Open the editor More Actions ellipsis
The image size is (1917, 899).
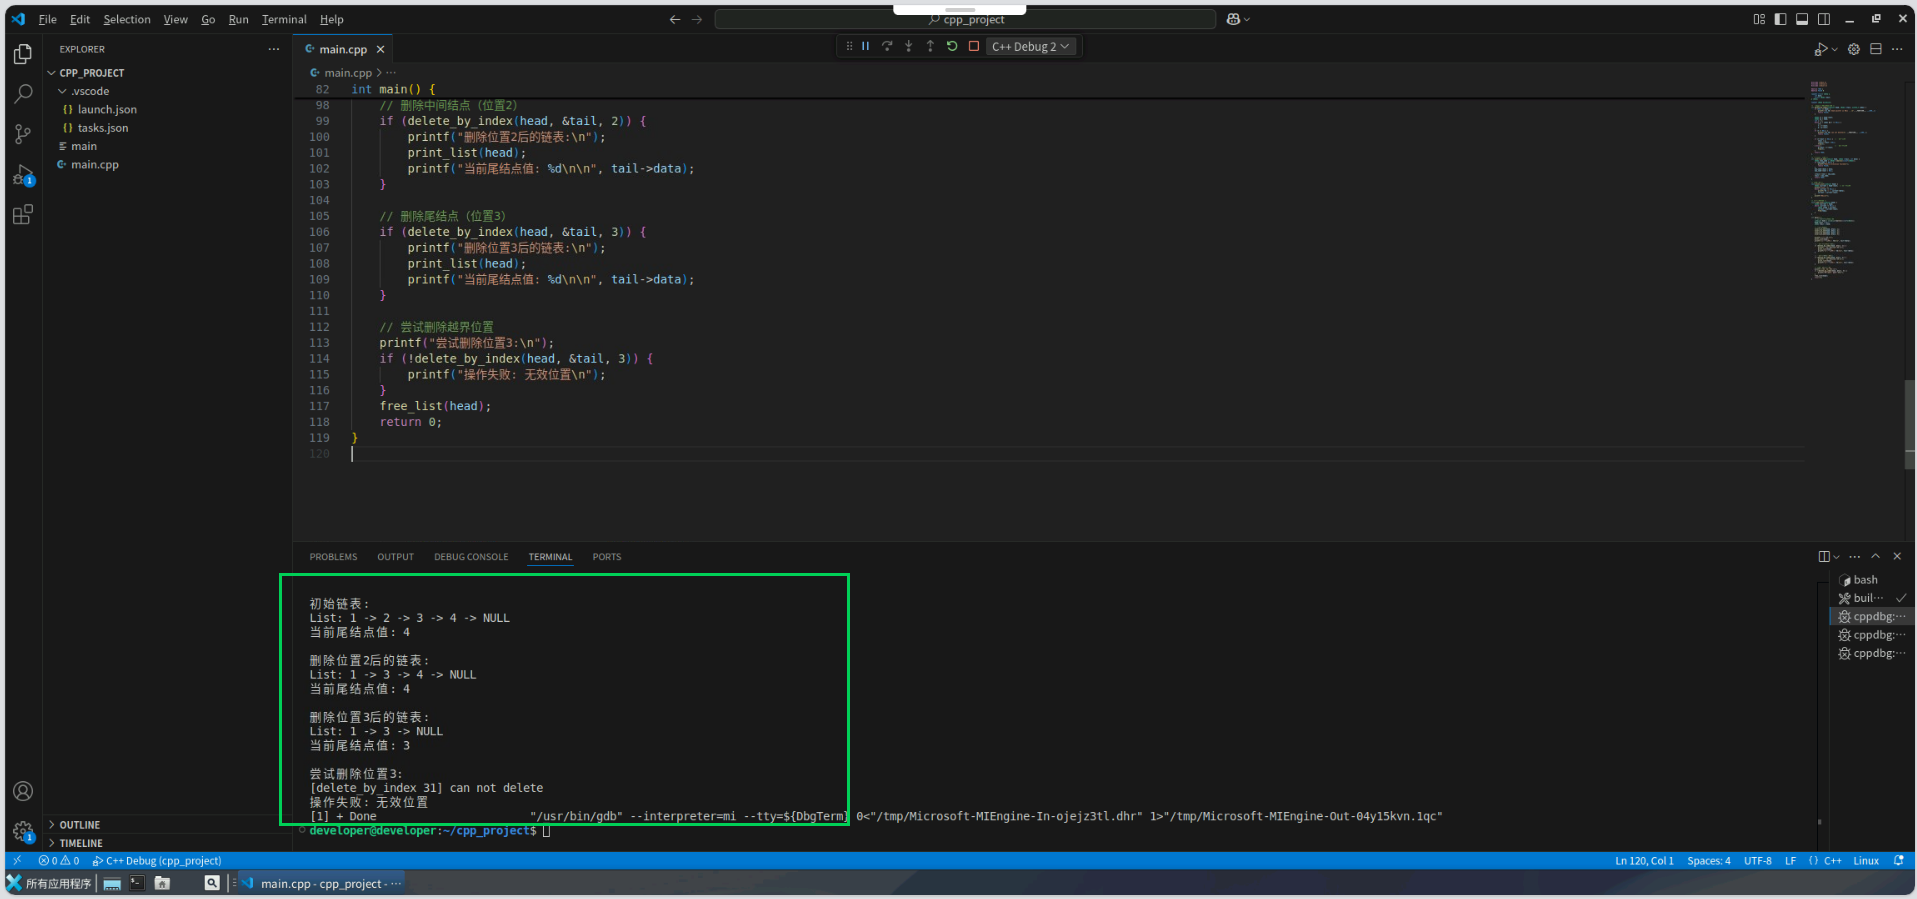click(x=1897, y=49)
